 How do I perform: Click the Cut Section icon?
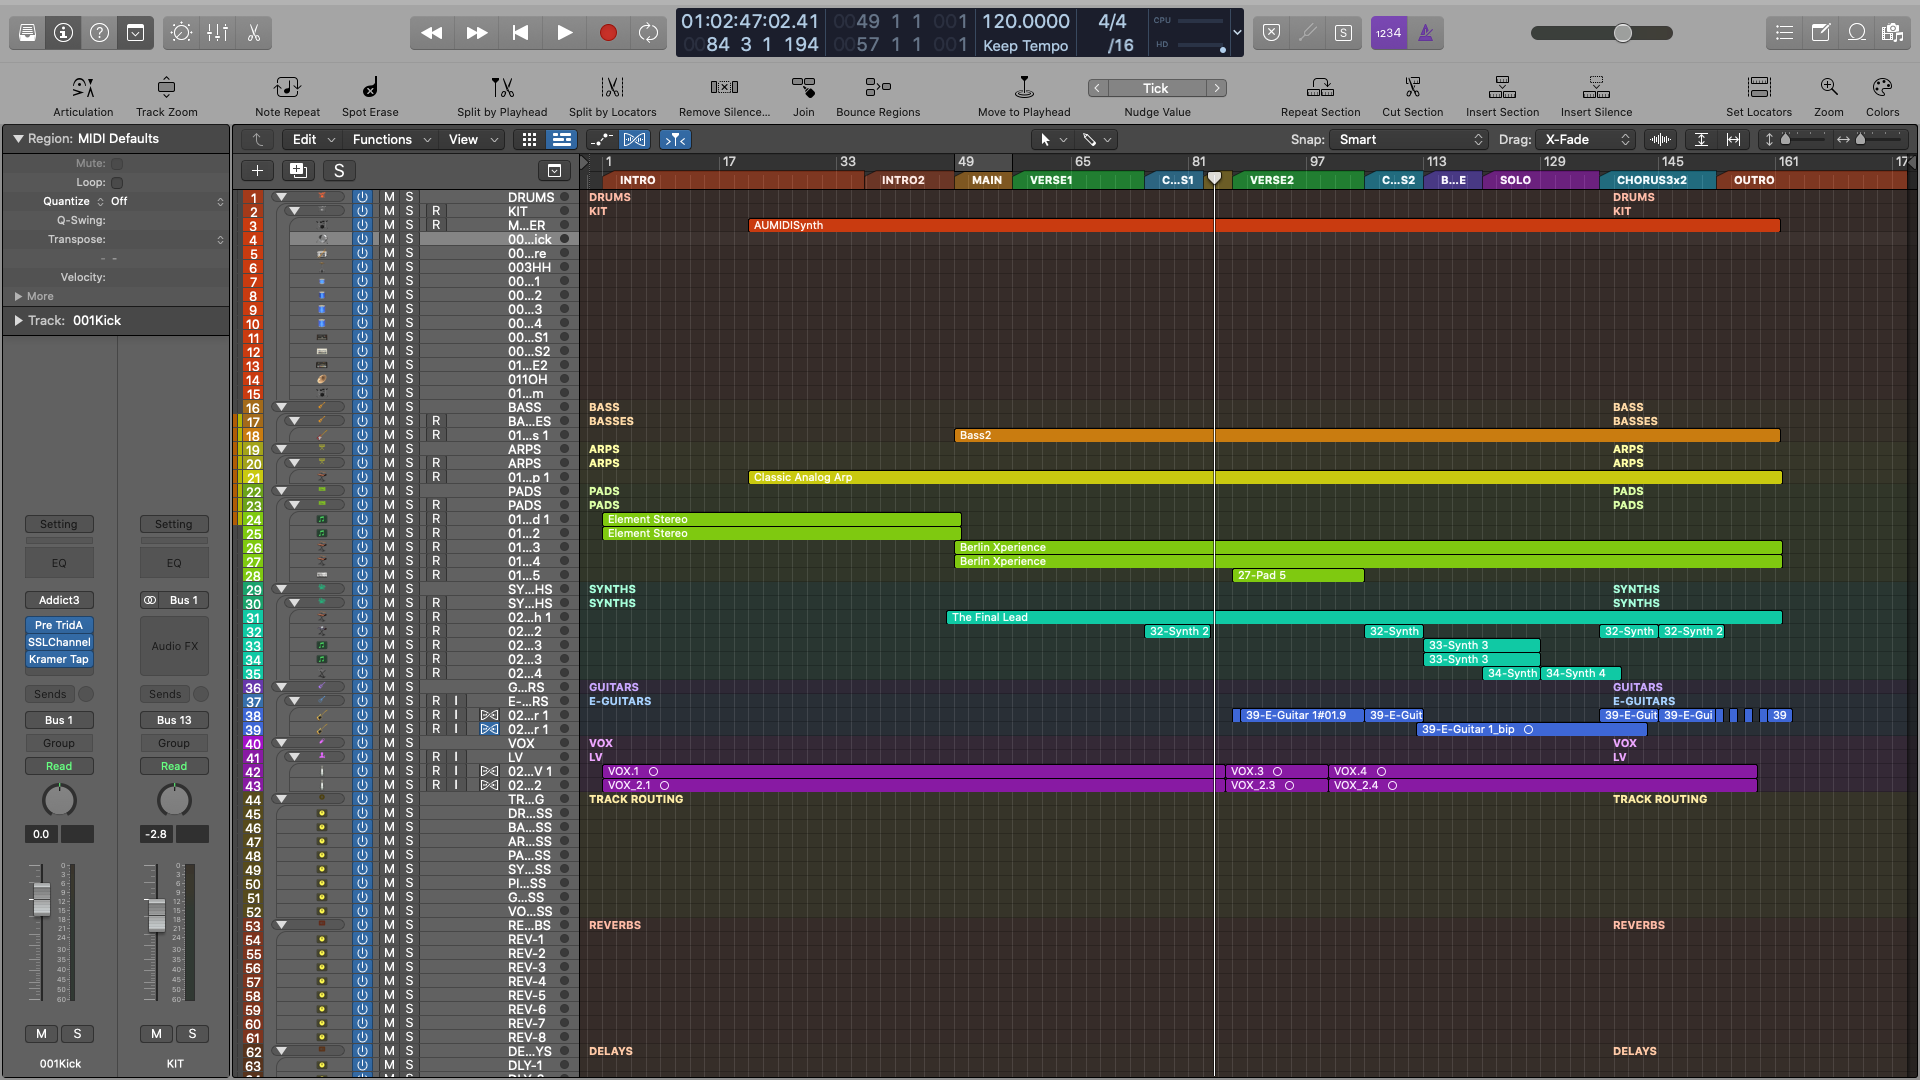(x=1412, y=87)
